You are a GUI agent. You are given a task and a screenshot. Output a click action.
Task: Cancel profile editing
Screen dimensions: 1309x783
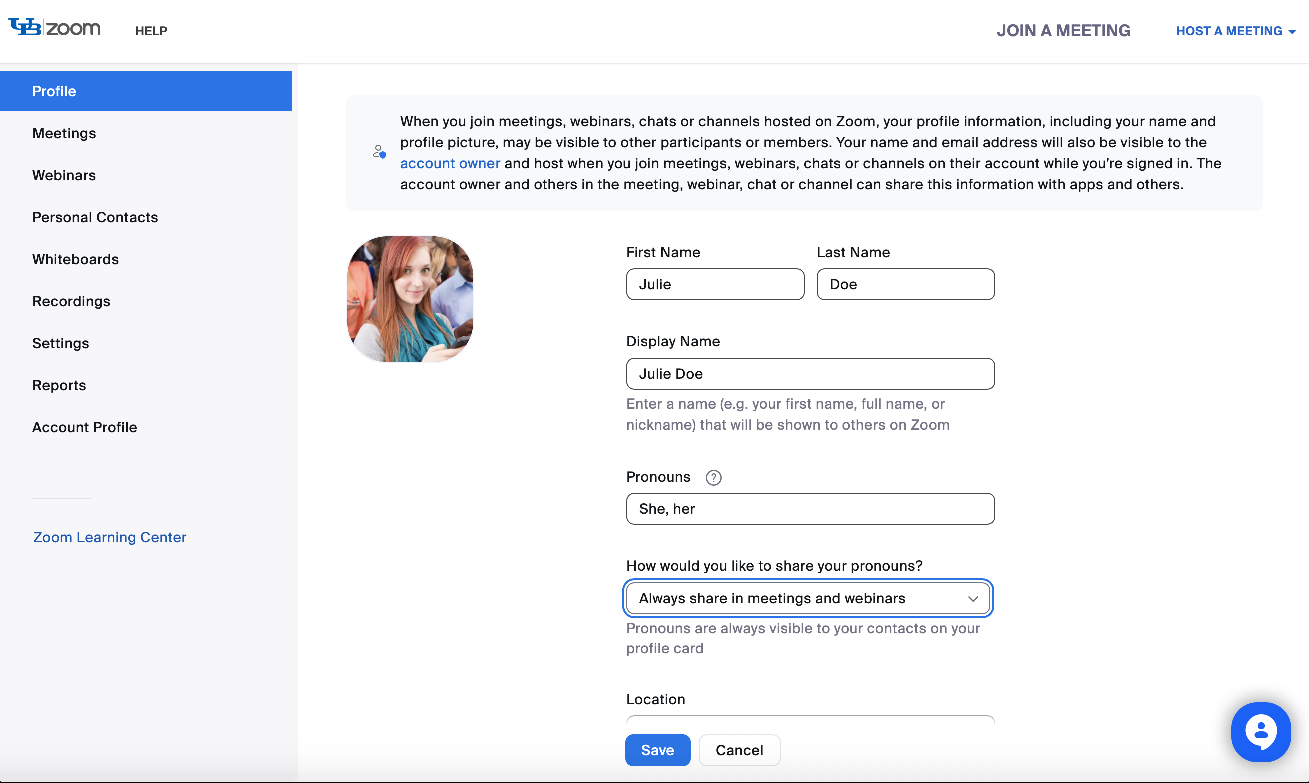tap(739, 750)
